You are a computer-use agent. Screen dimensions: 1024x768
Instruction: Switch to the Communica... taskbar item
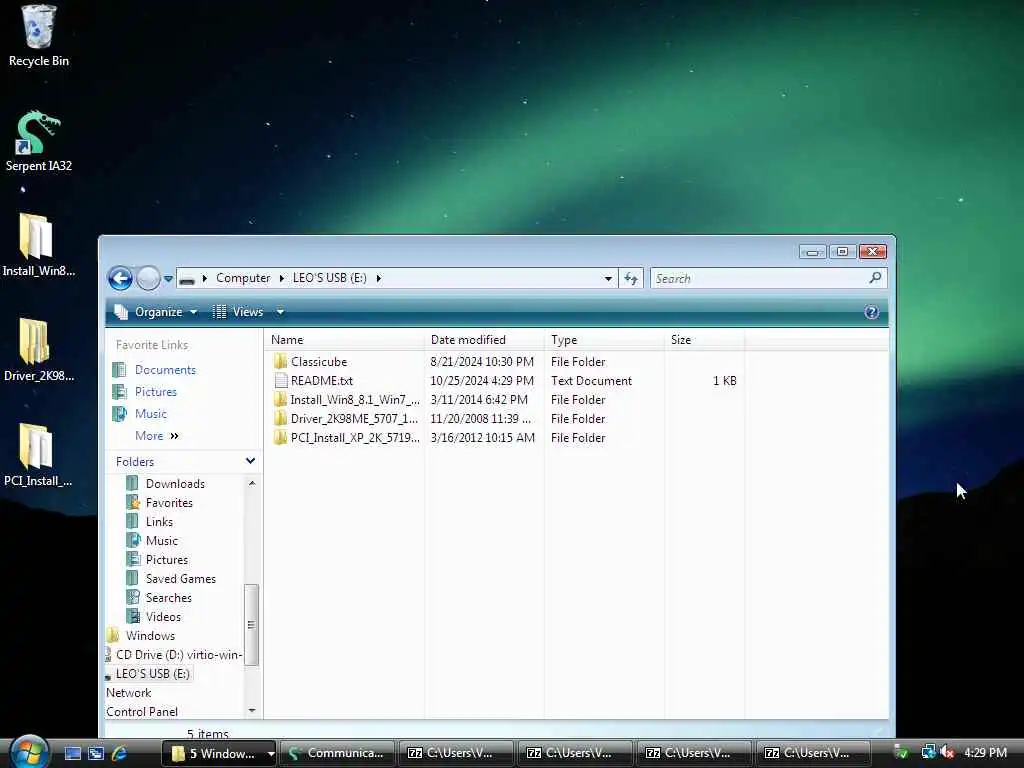[x=337, y=753]
